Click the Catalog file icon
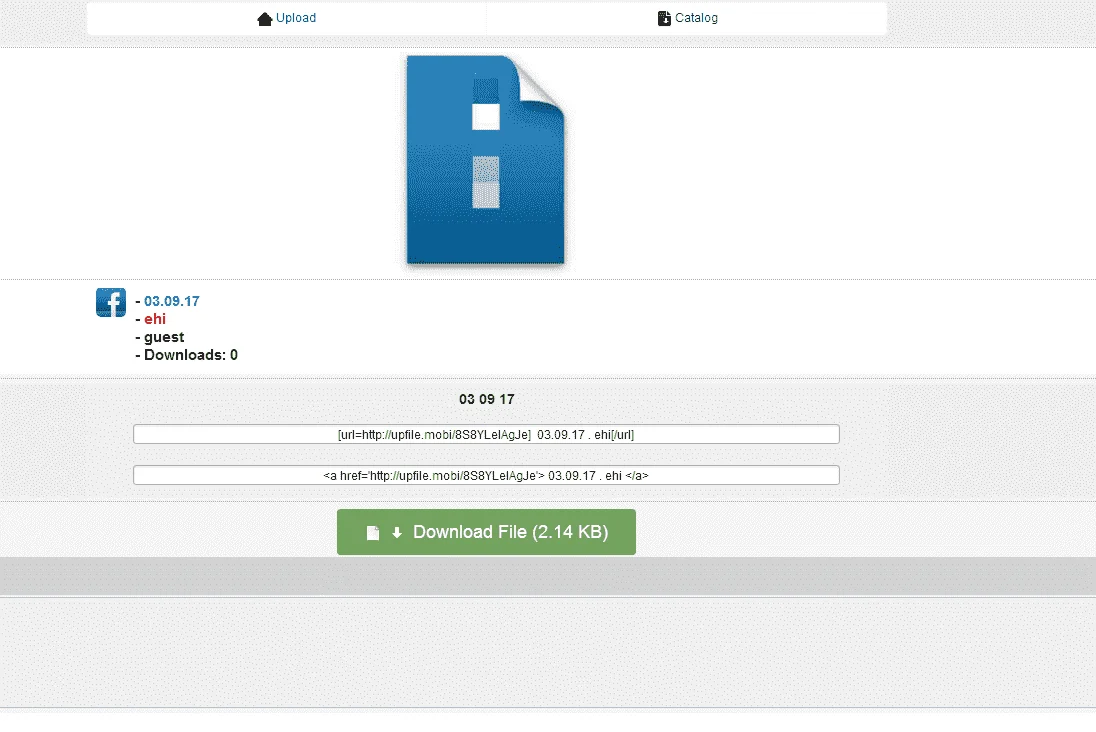1096x732 pixels. click(x=664, y=18)
